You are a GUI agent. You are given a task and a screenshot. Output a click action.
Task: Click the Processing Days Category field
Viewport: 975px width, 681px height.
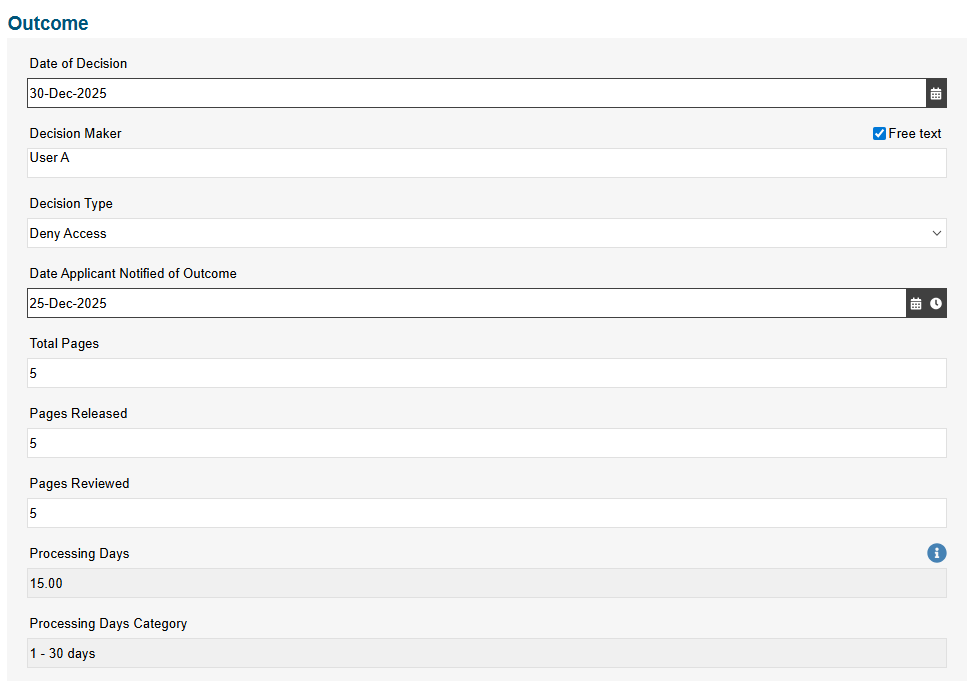tap(487, 653)
